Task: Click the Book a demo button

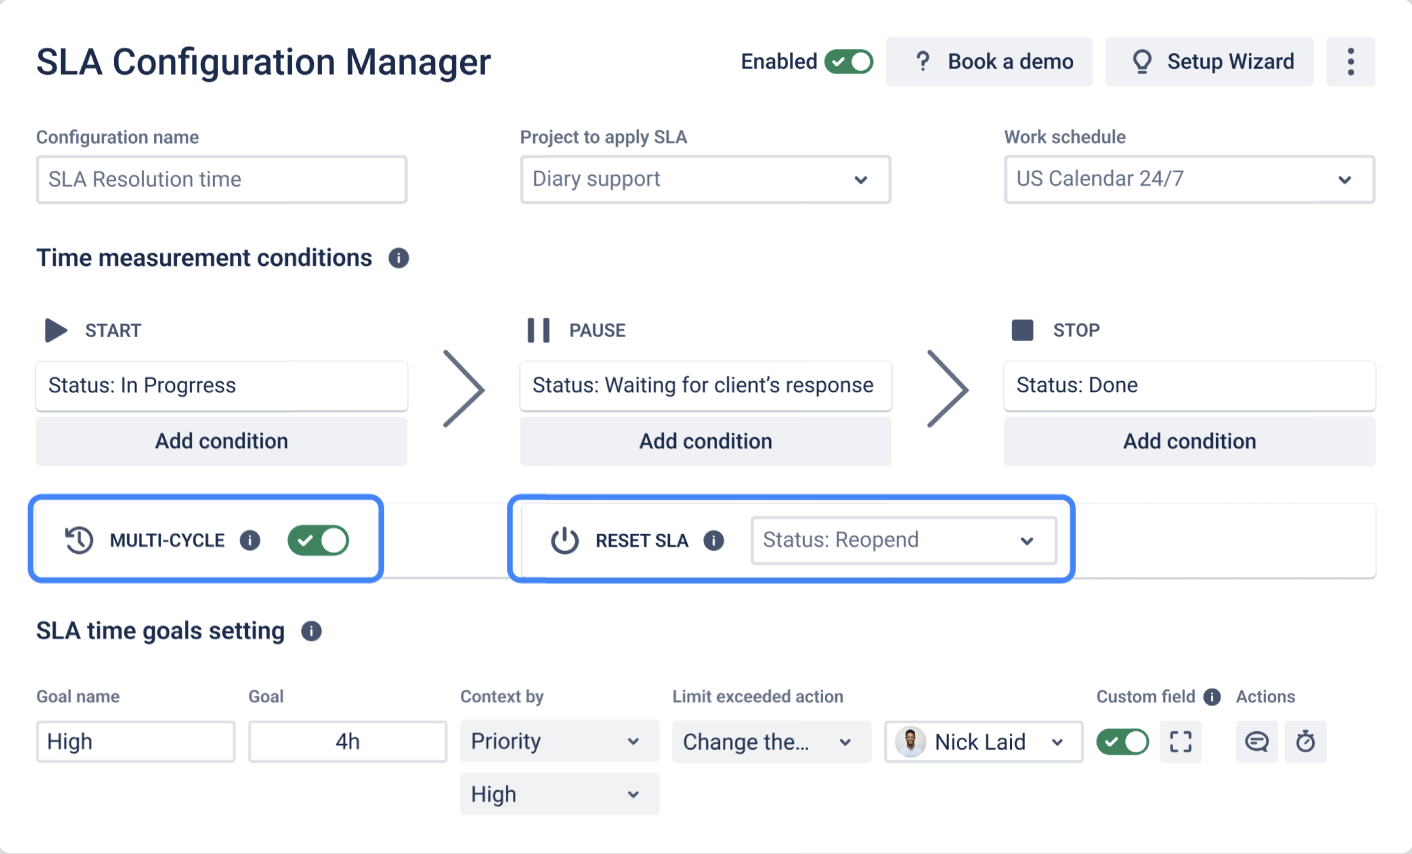Action: 989,62
